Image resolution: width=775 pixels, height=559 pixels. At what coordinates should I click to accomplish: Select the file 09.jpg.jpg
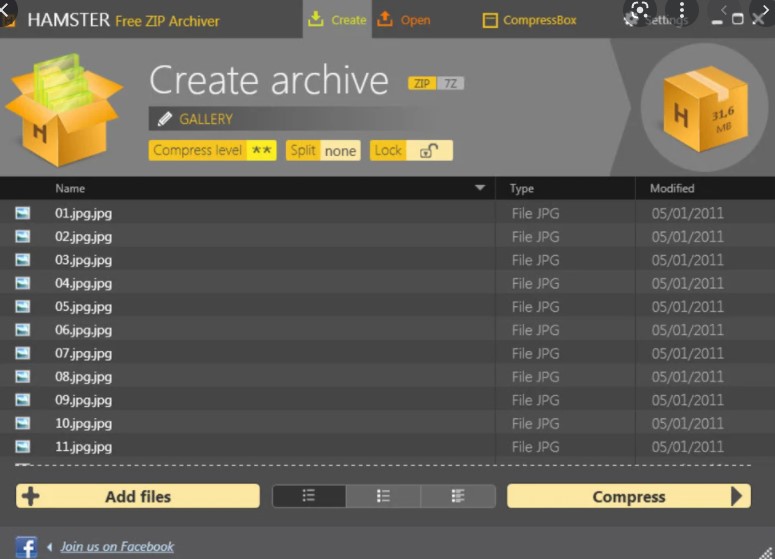point(83,400)
